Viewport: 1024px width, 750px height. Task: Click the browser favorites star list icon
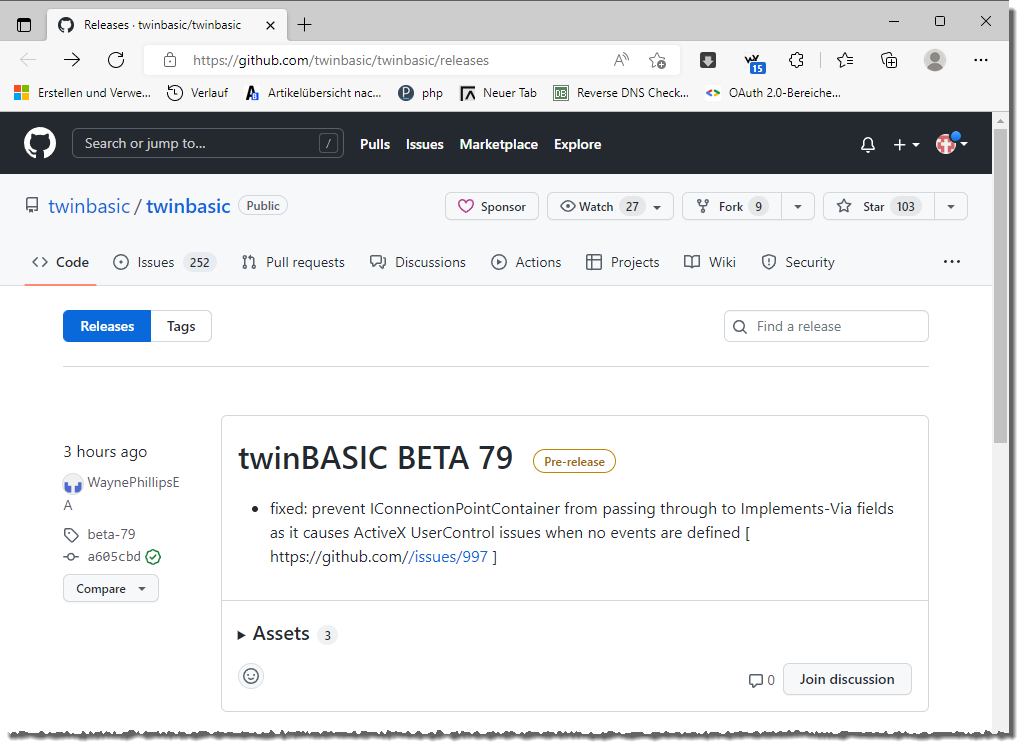click(845, 60)
